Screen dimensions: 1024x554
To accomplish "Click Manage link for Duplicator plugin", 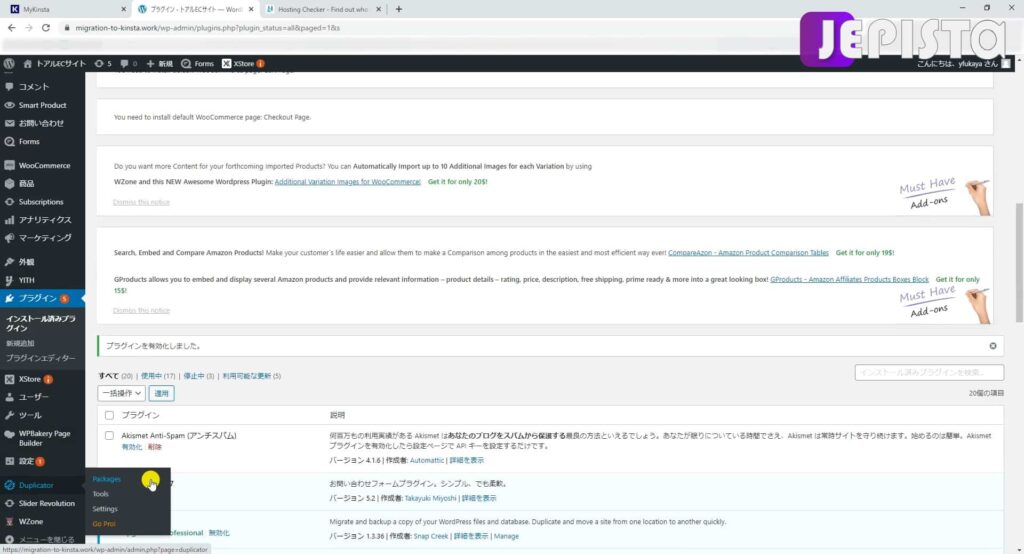I will (506, 536).
